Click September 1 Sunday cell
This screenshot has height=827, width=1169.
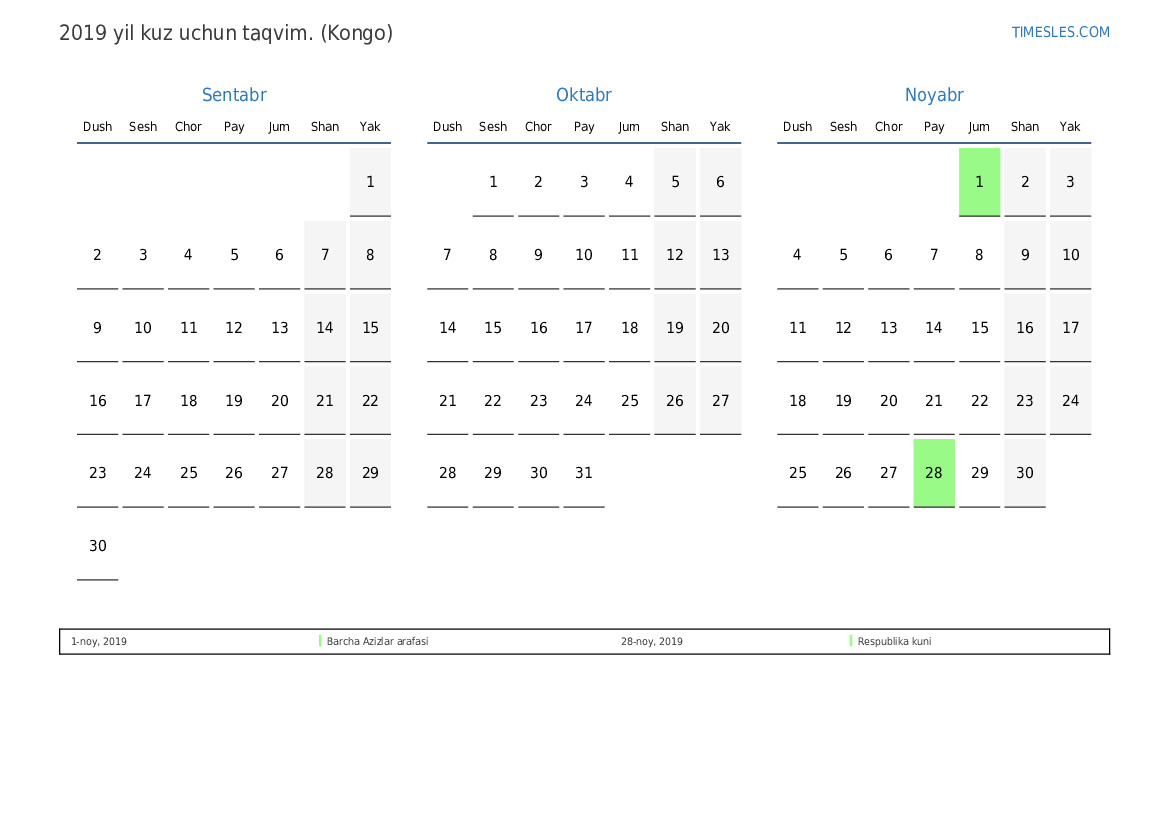point(370,182)
